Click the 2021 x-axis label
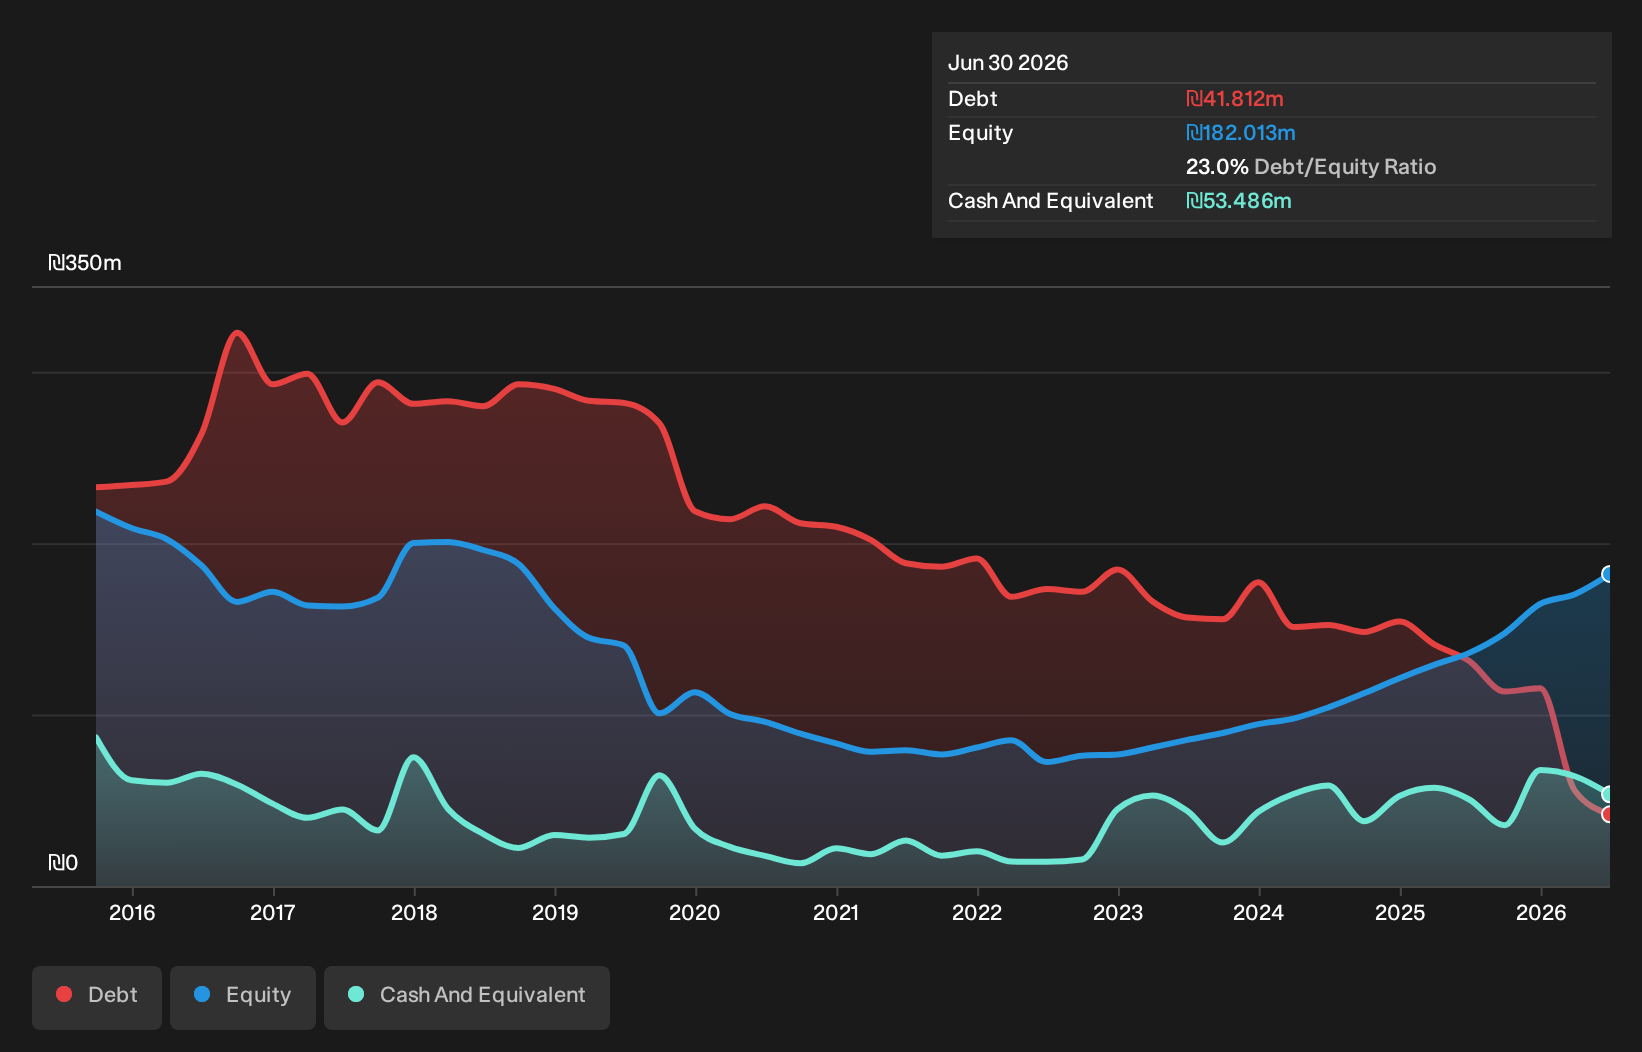The width and height of the screenshot is (1642, 1052). [x=836, y=912]
